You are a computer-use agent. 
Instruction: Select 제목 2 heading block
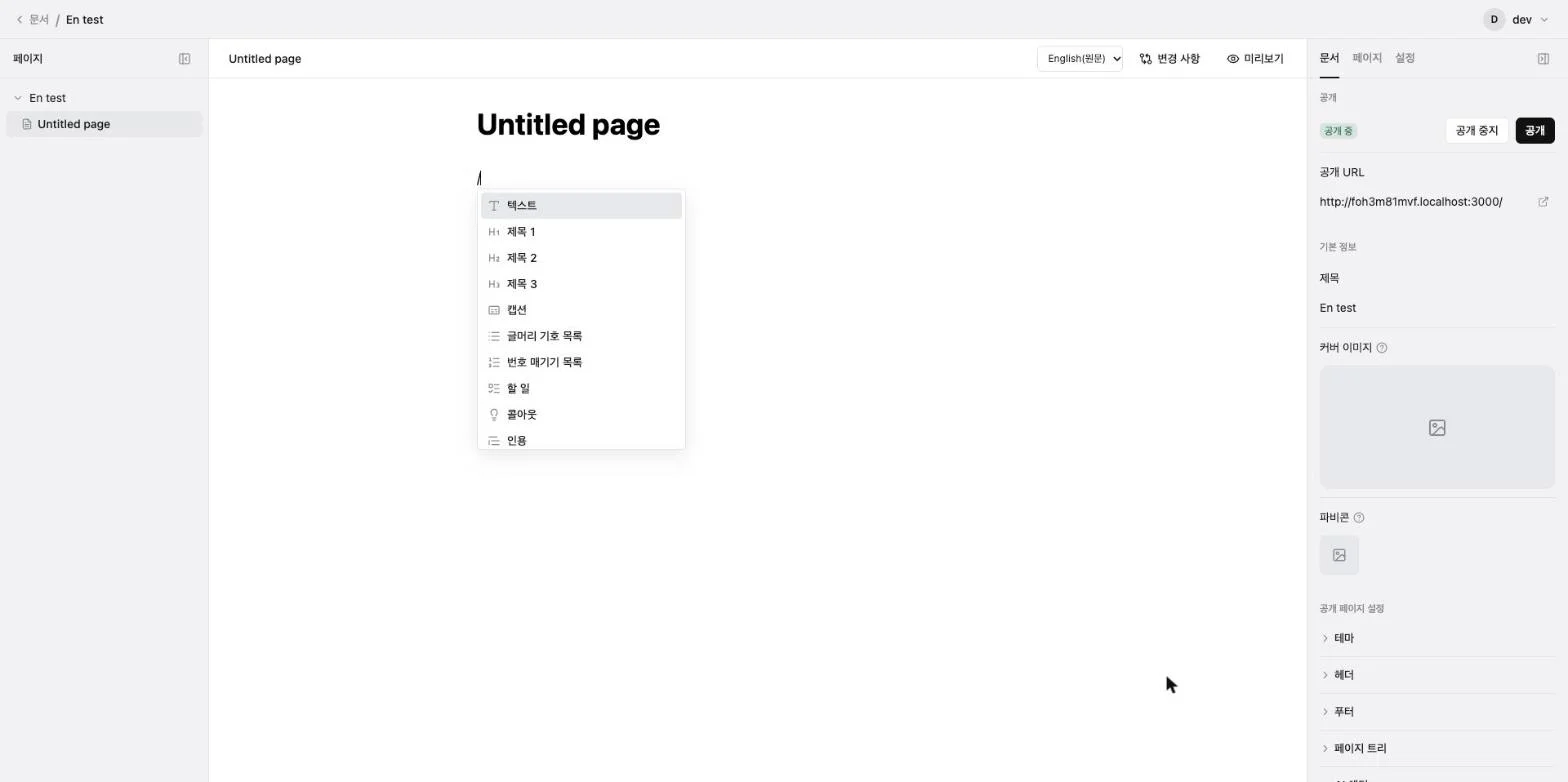click(x=581, y=258)
